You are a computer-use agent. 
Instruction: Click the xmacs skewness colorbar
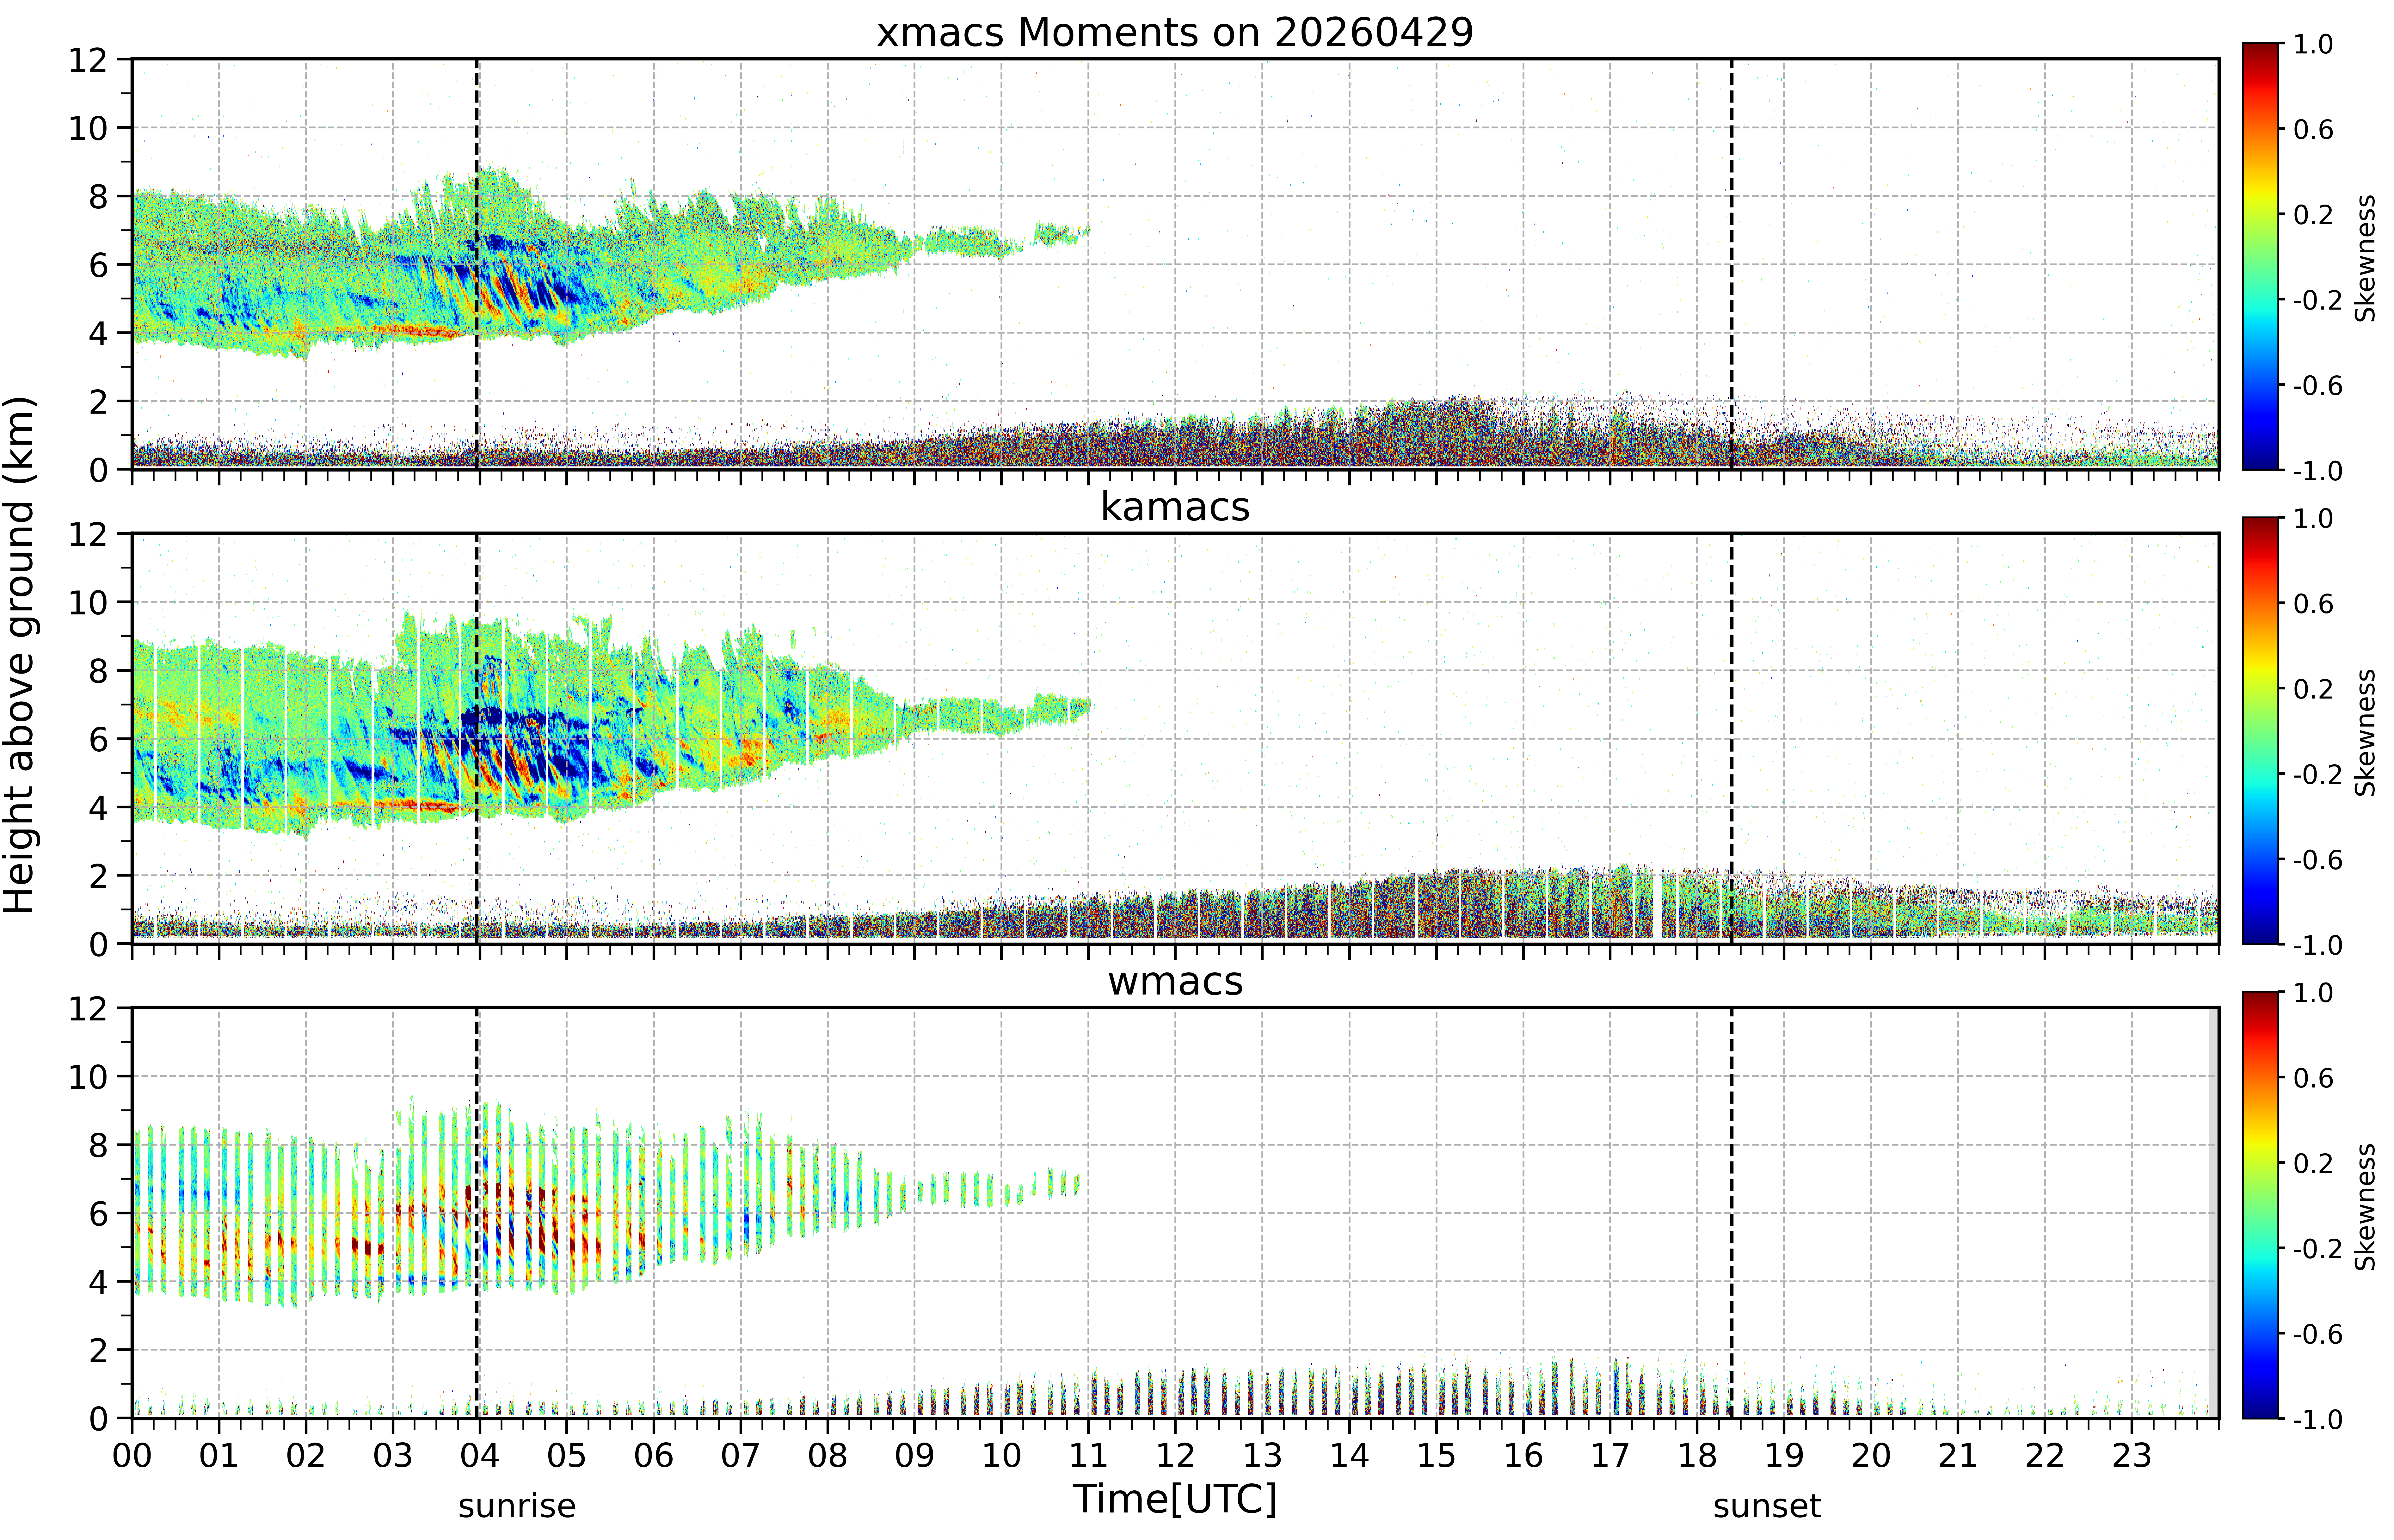coord(2260,256)
